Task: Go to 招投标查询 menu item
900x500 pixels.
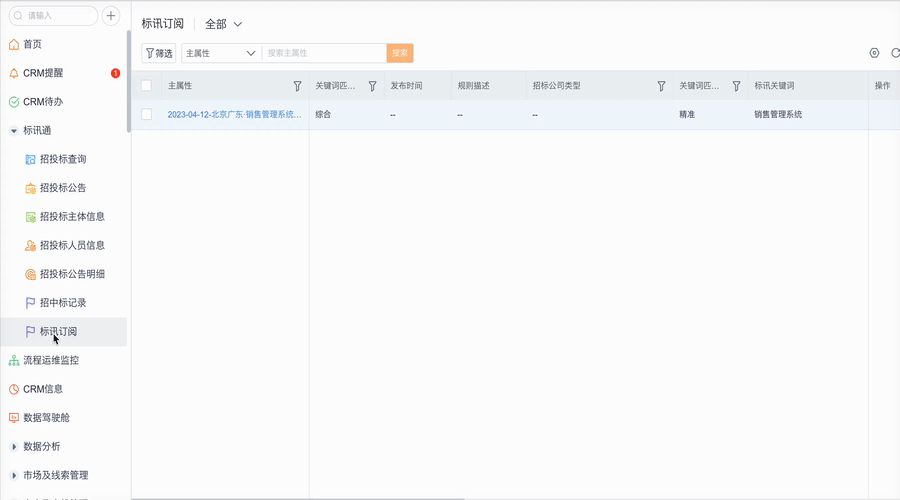Action: [63, 159]
